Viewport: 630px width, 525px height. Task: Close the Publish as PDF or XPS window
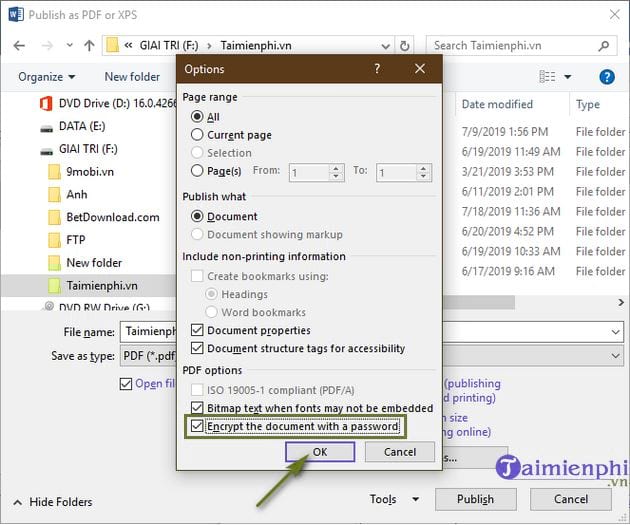tap(614, 15)
